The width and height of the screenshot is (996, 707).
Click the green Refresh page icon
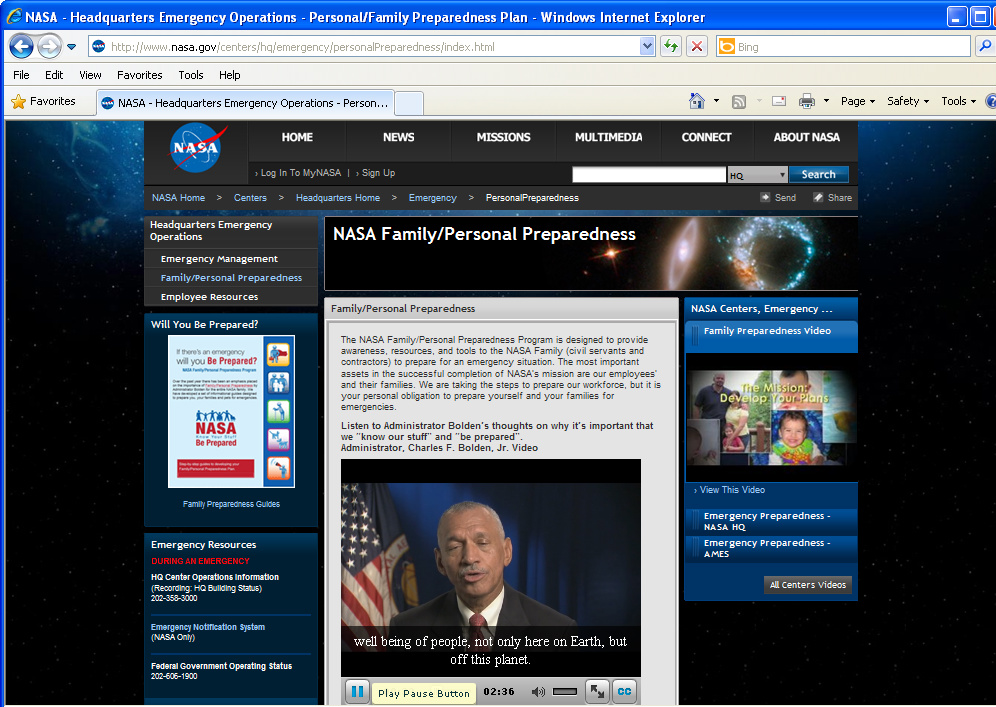(x=671, y=46)
